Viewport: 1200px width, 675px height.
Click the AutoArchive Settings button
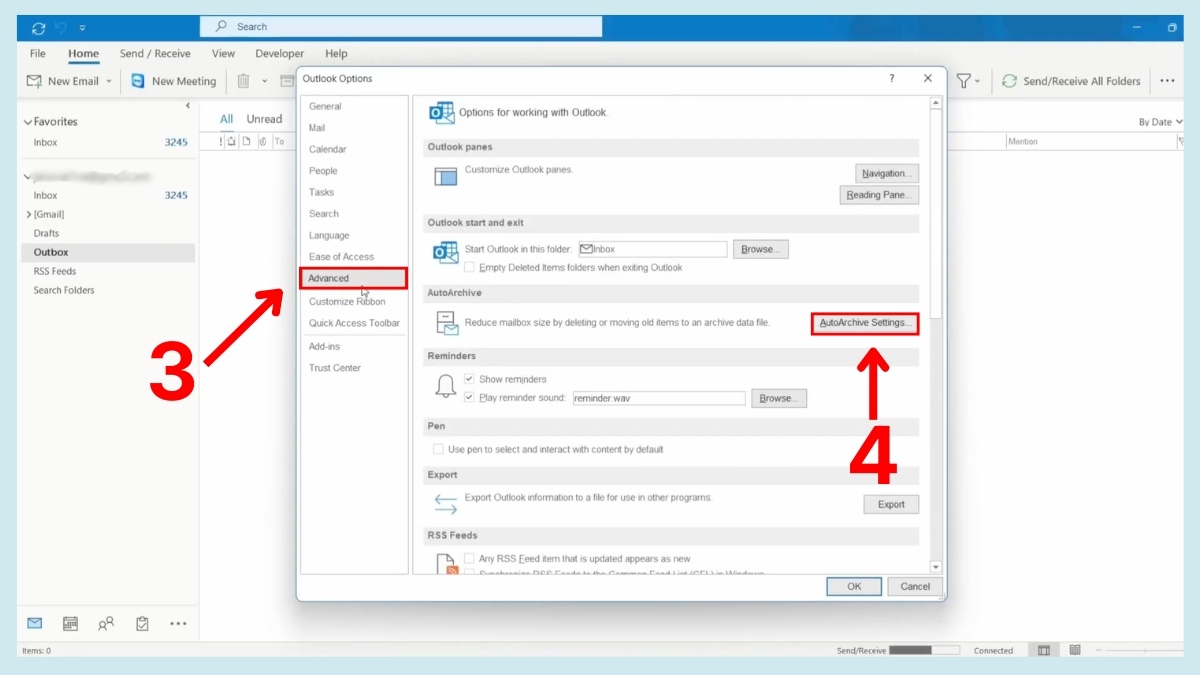point(865,323)
